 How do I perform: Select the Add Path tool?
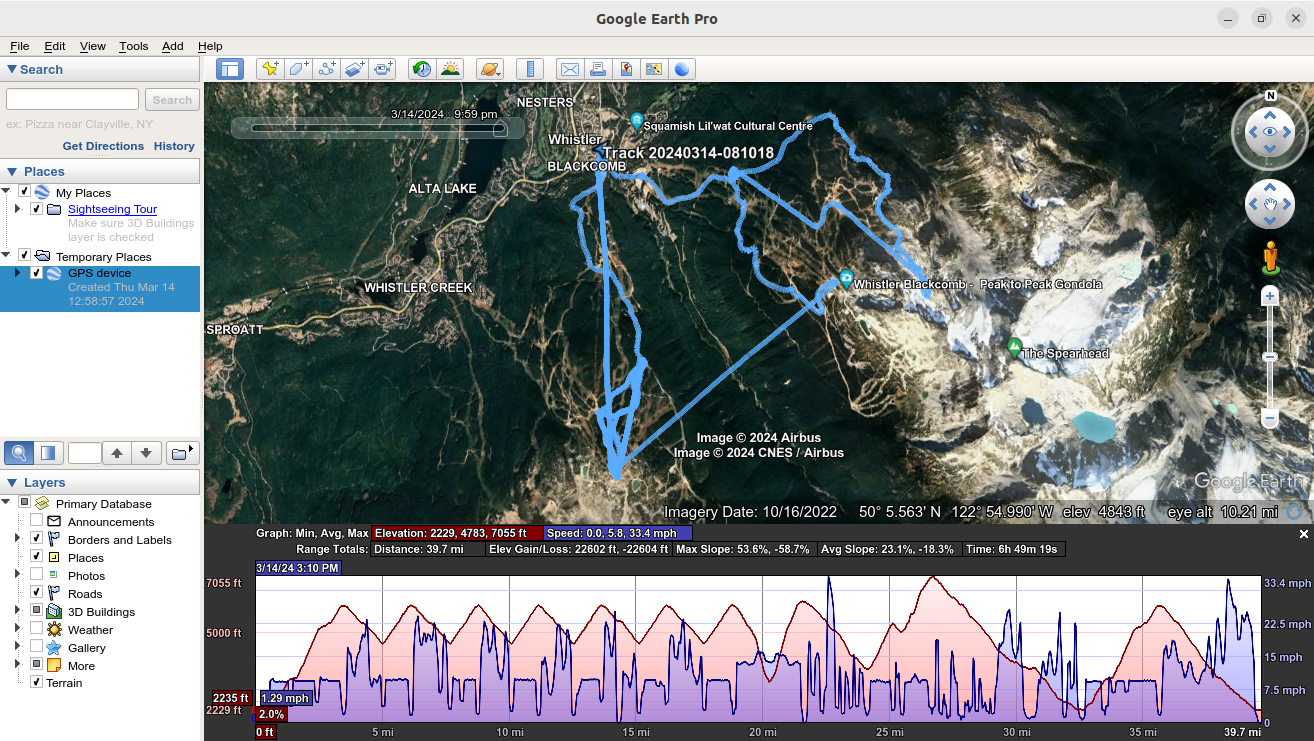point(327,69)
